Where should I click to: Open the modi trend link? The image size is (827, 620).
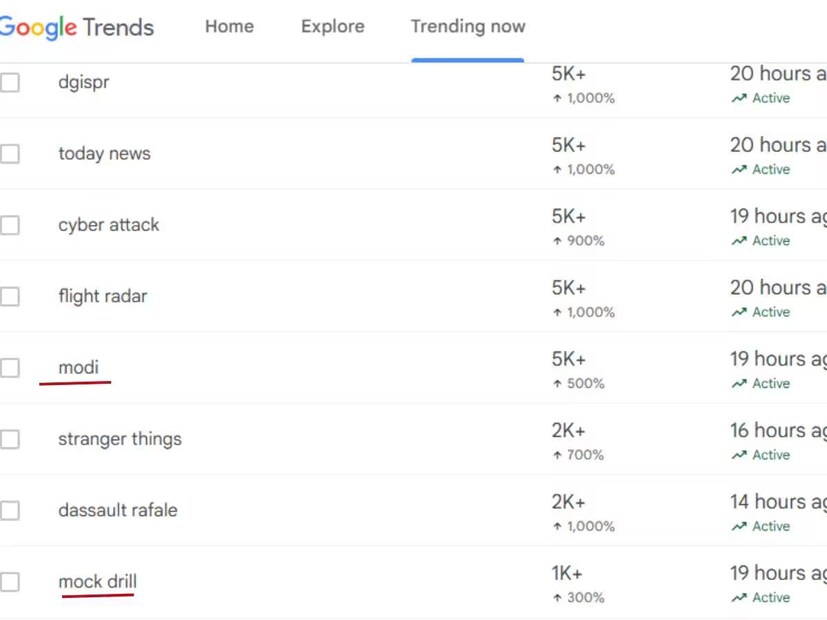78,368
